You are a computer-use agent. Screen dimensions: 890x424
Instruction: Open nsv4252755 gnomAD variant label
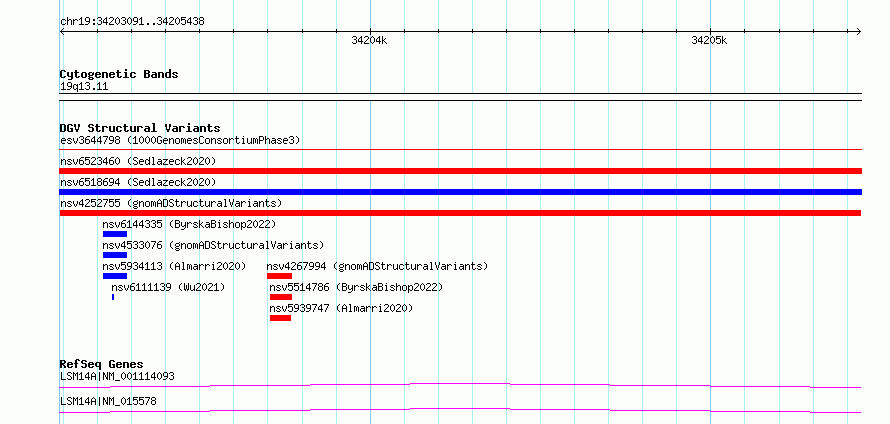pyautogui.click(x=171, y=203)
